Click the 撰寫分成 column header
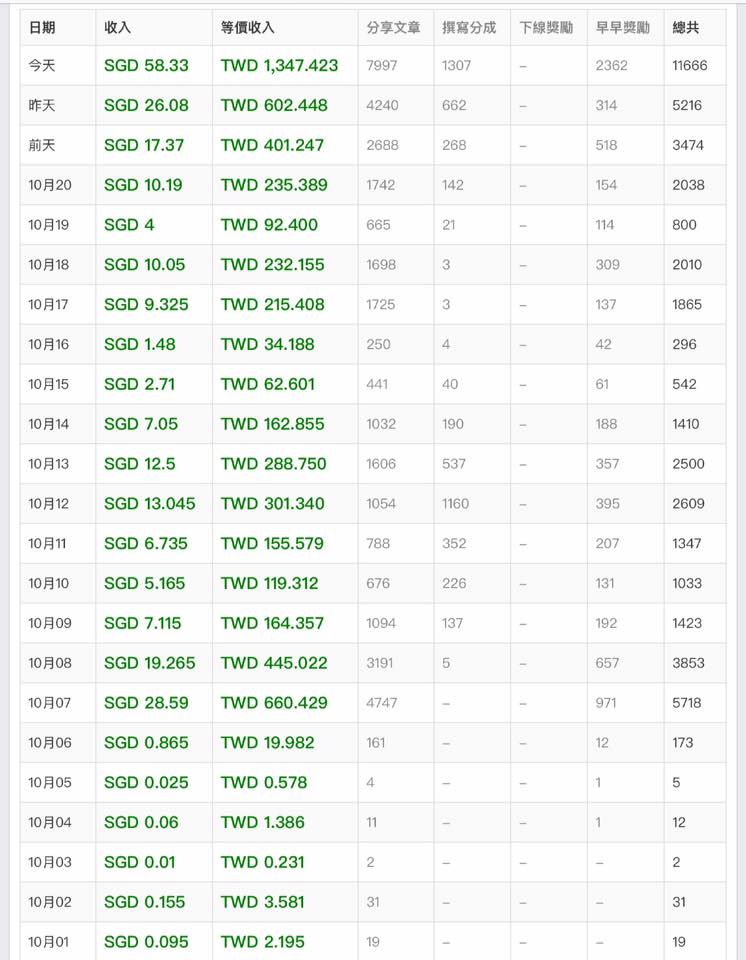746x960 pixels. tap(469, 27)
